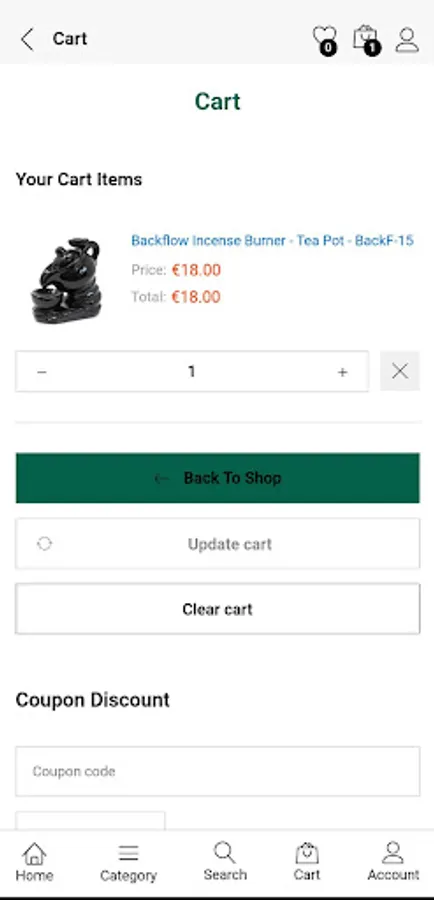Remove the incense burner from cart

[400, 371]
